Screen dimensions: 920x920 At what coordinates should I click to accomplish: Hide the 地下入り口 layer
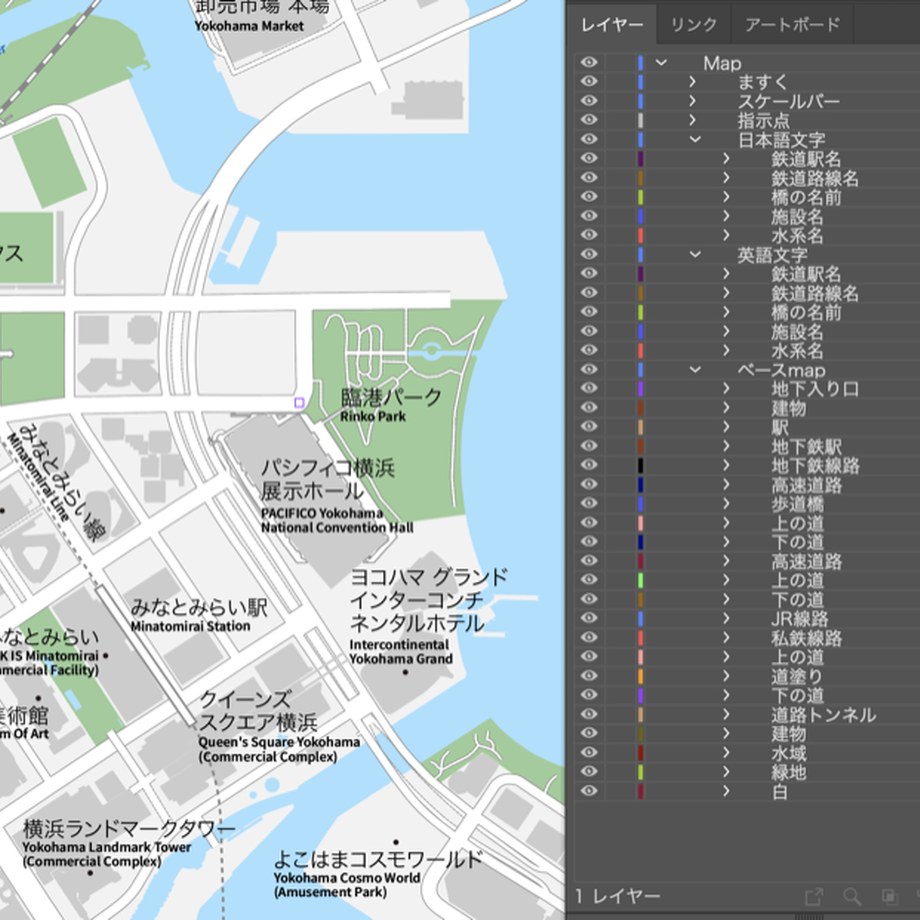589,388
